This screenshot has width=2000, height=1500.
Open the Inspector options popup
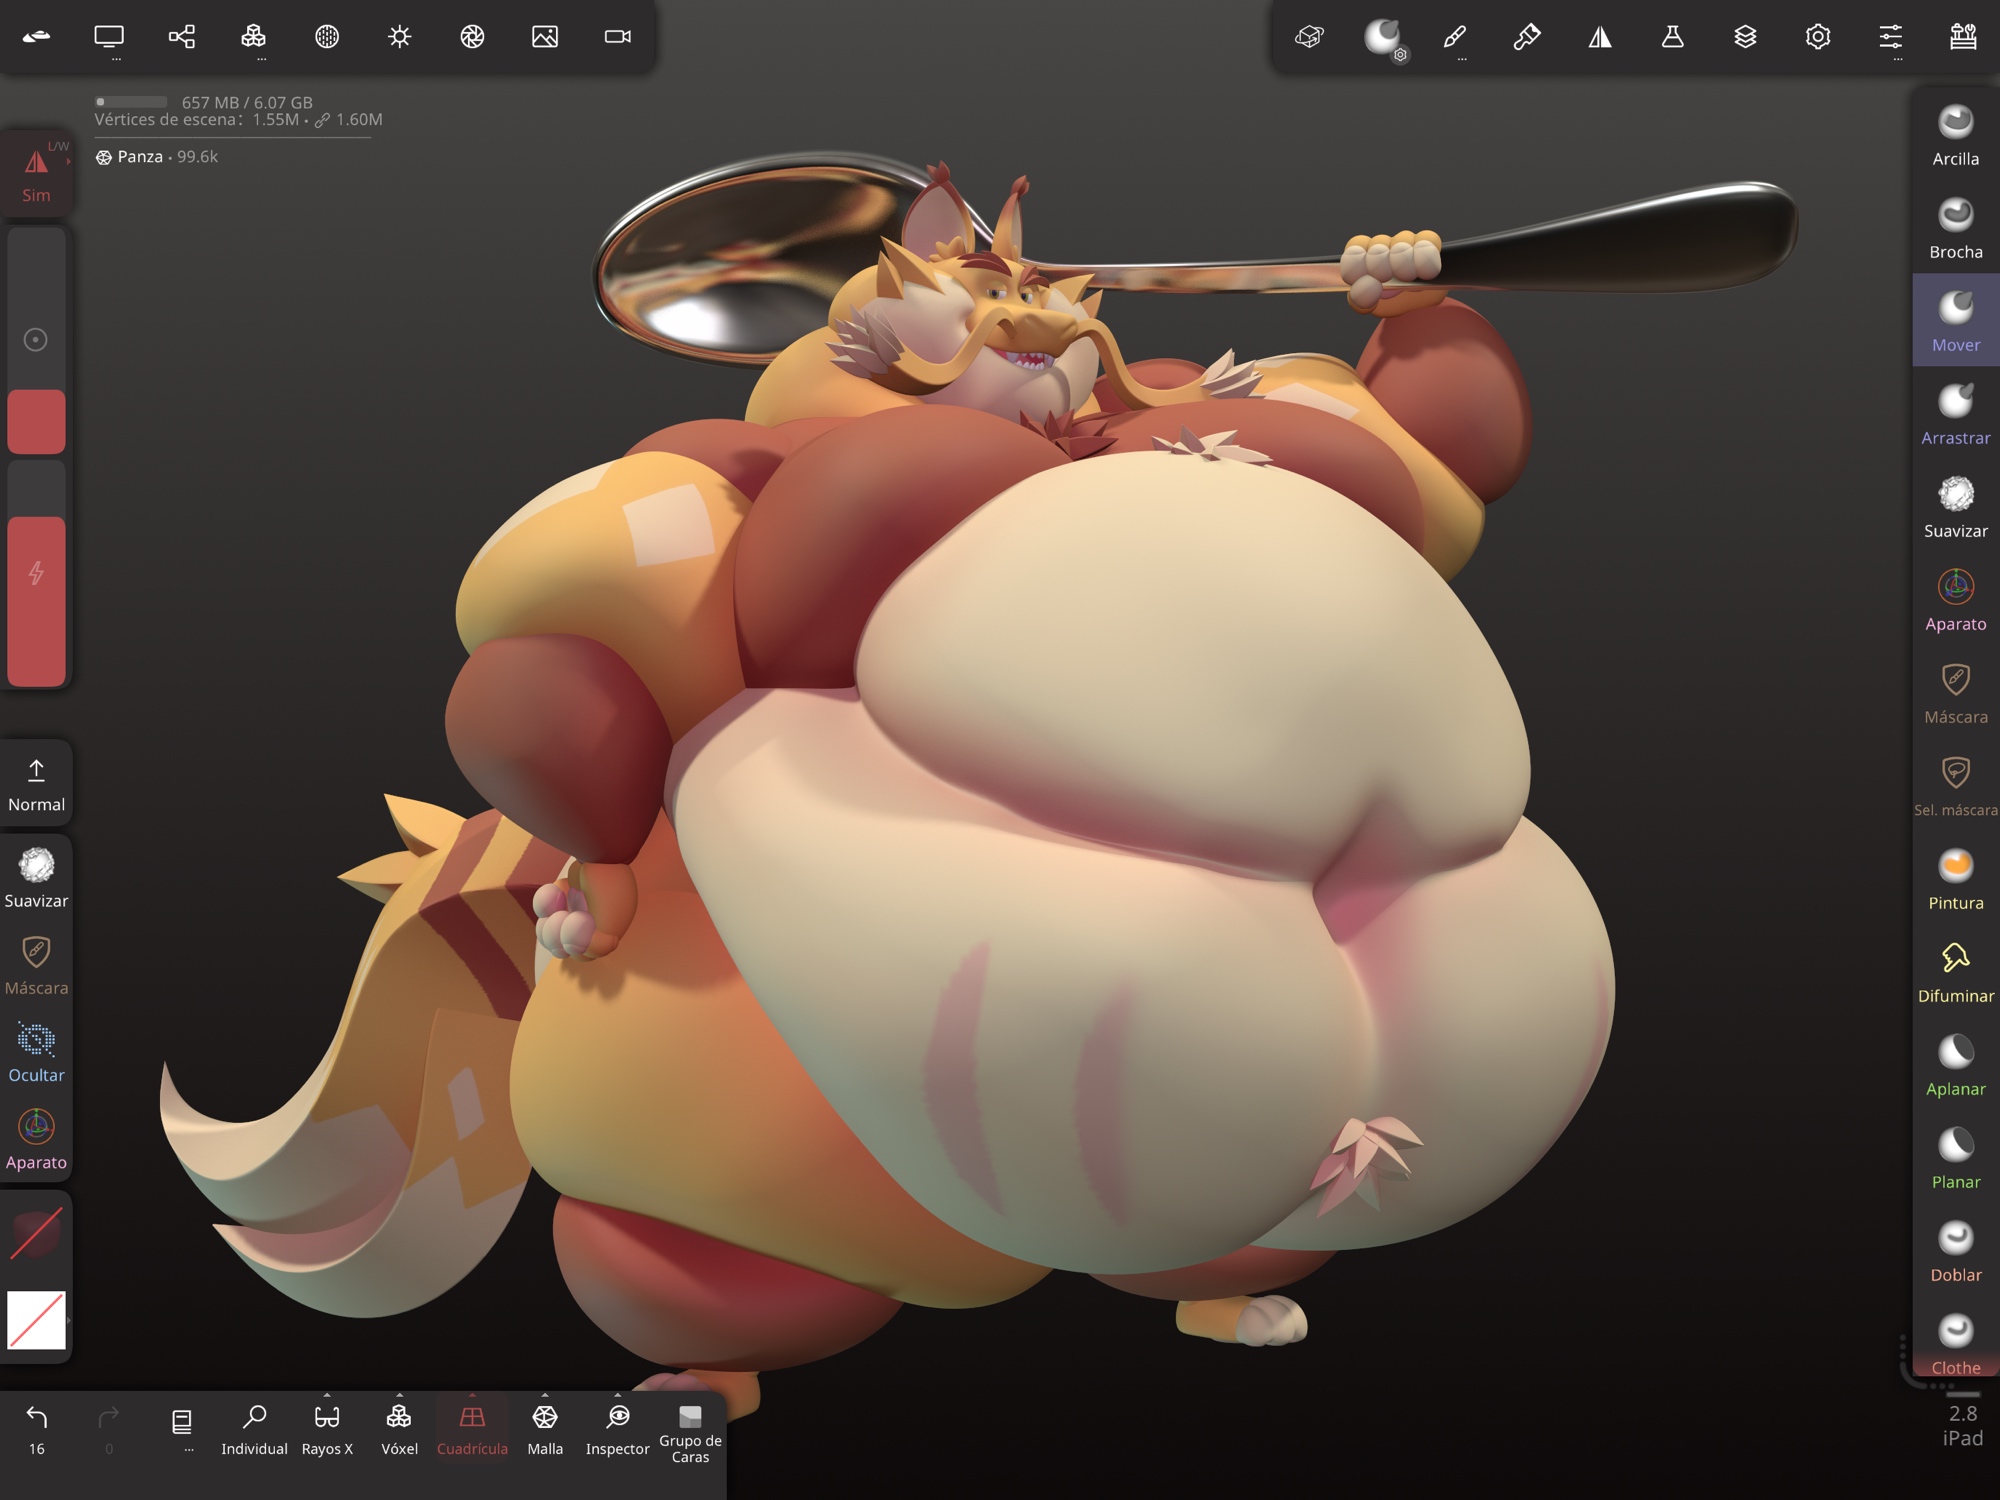(x=617, y=1395)
